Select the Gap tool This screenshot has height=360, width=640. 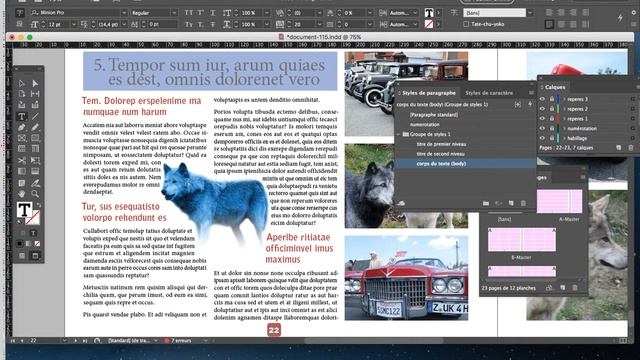click(35, 94)
